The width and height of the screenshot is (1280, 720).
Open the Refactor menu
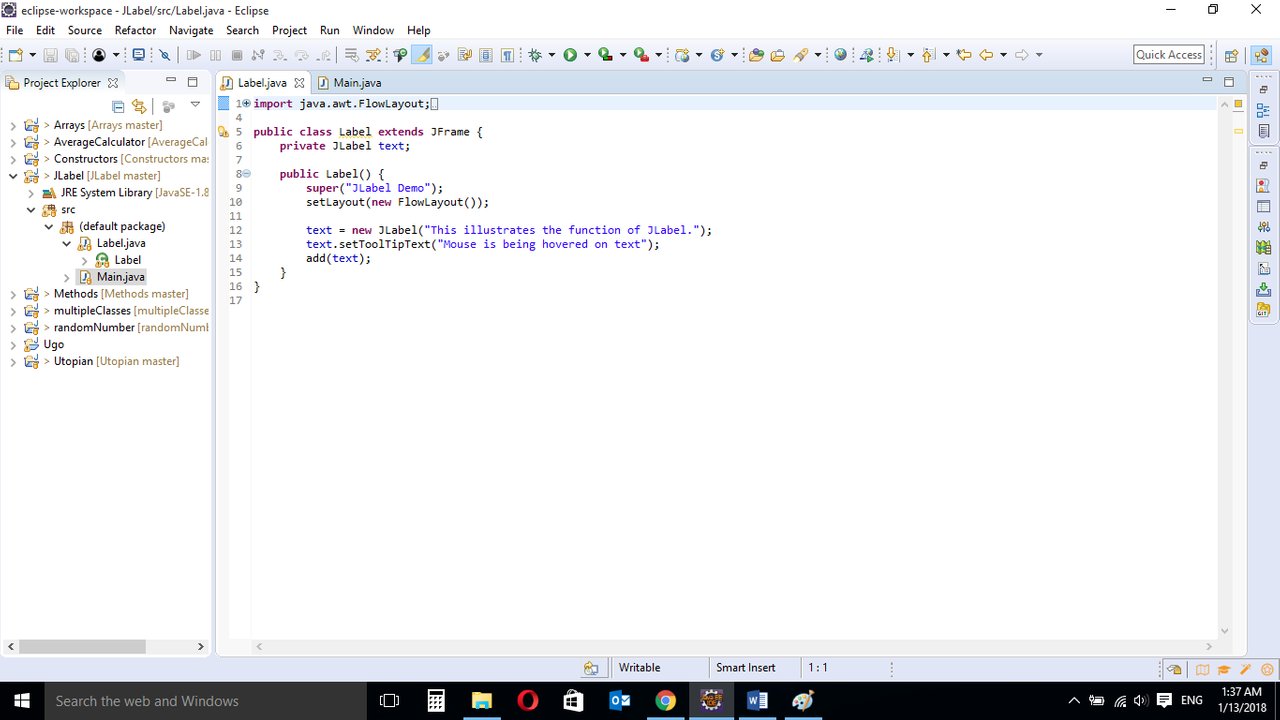click(x=137, y=30)
